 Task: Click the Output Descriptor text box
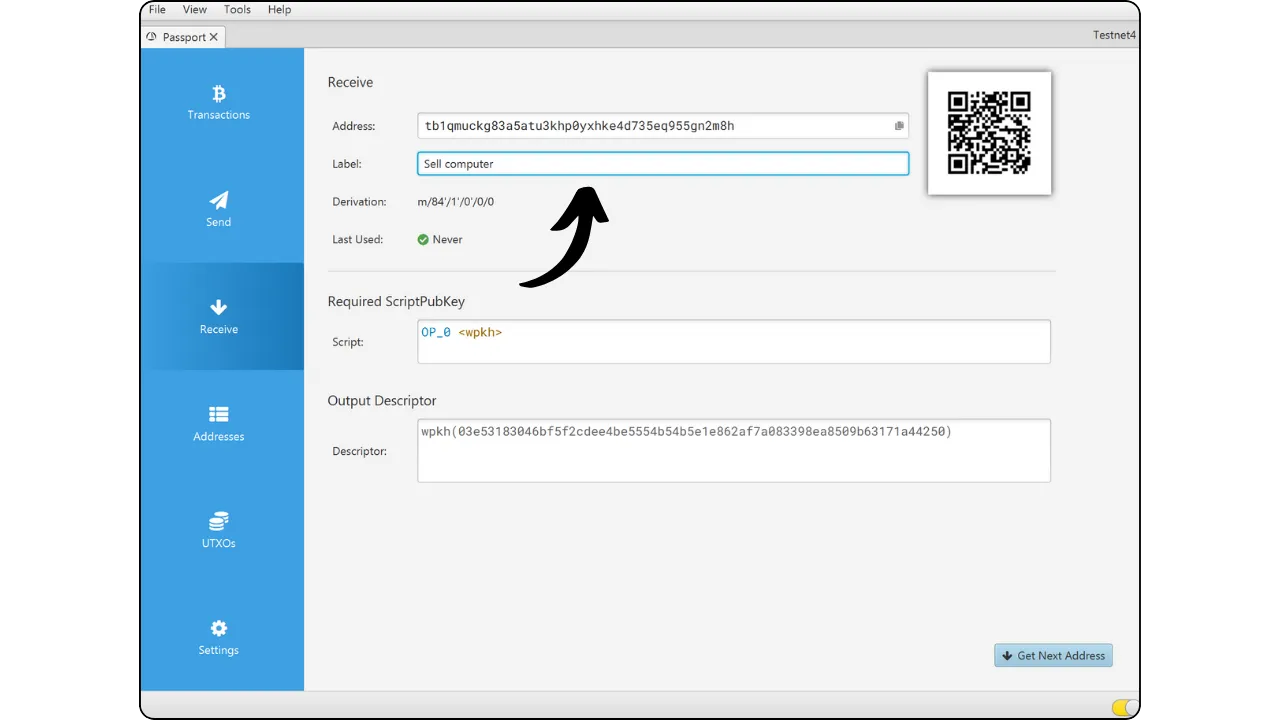pyautogui.click(x=733, y=450)
